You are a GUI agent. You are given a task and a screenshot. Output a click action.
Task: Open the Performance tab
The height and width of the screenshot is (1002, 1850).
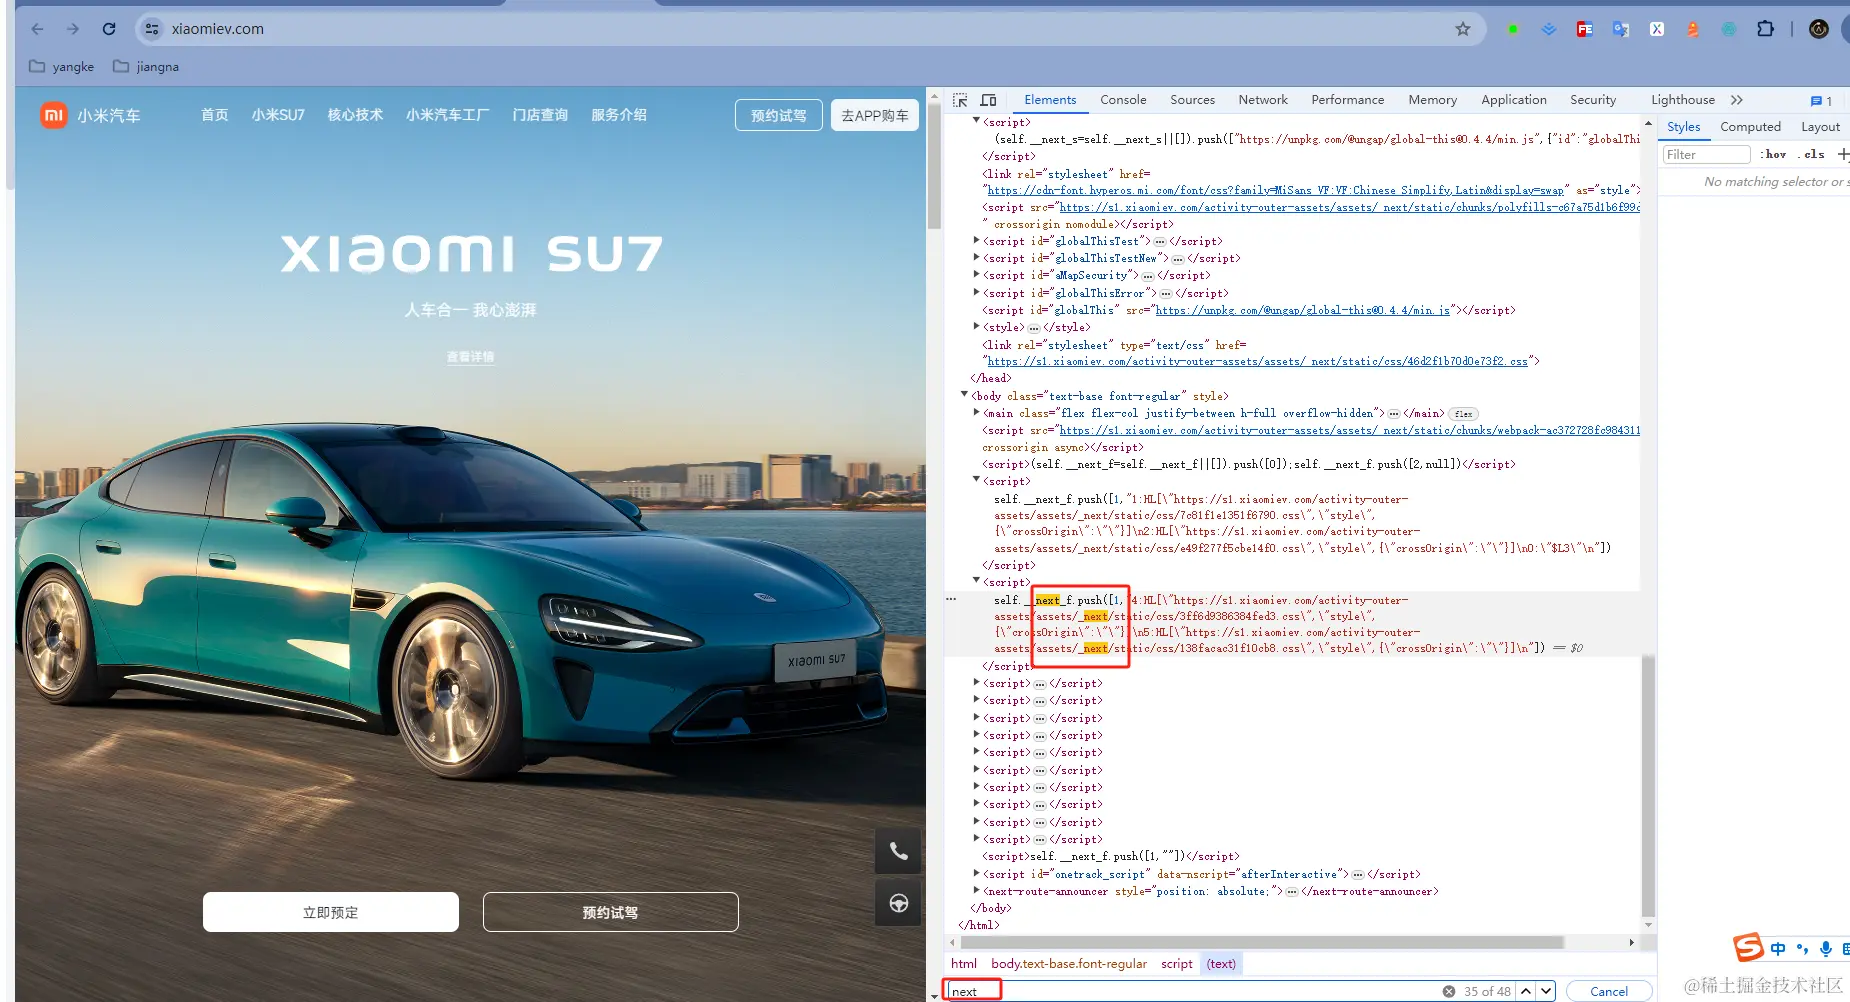click(1348, 100)
